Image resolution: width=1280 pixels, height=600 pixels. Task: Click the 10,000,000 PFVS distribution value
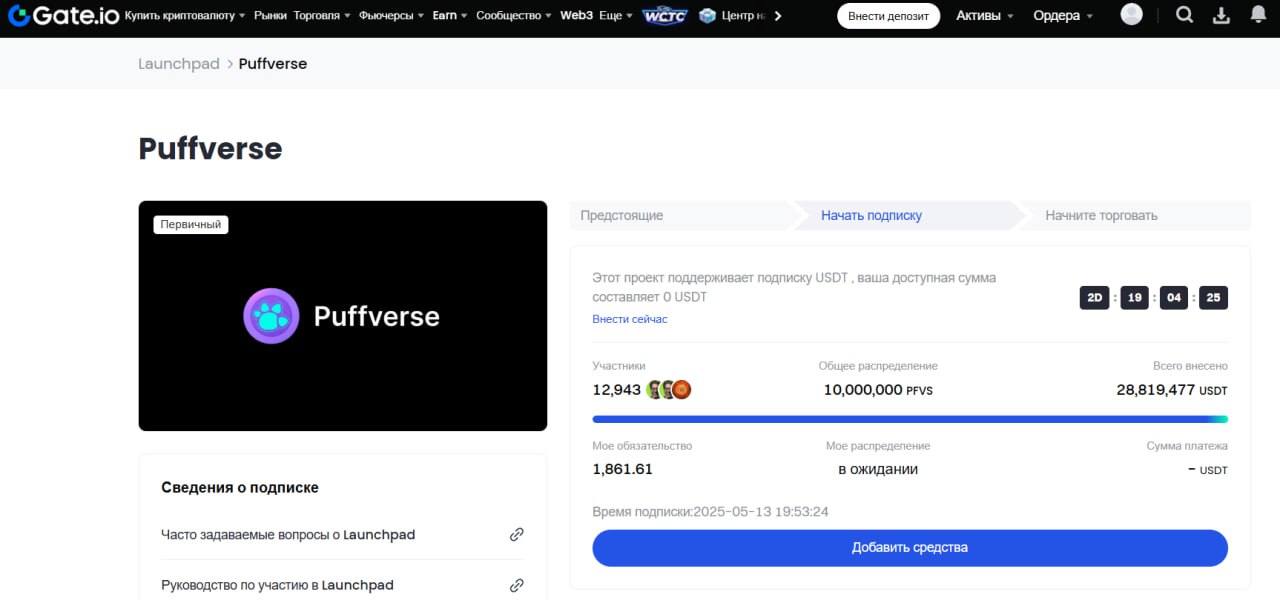[x=878, y=390]
